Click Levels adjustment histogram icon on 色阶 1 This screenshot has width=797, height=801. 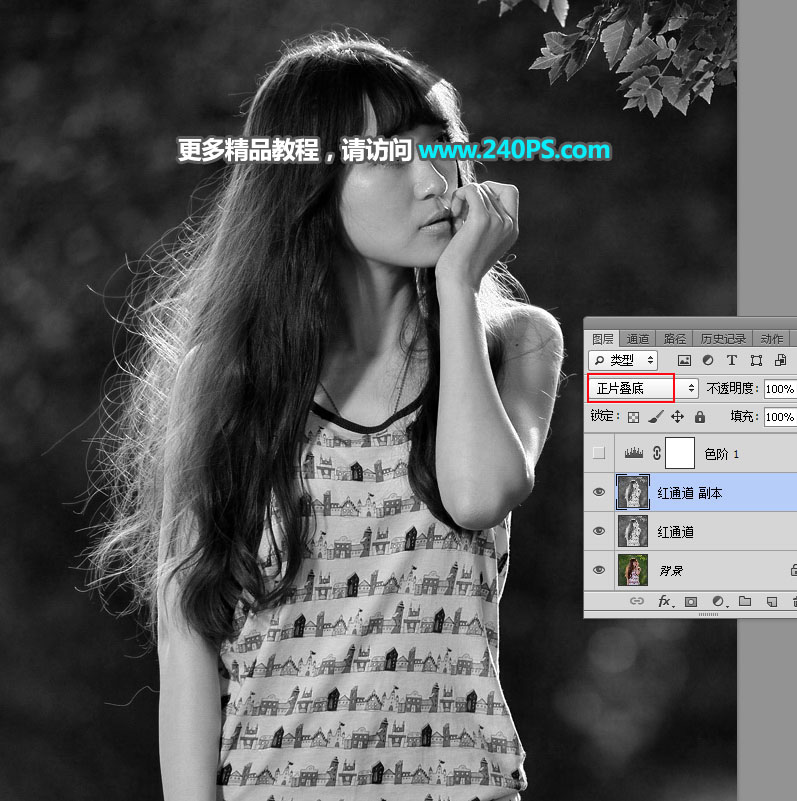(x=634, y=453)
